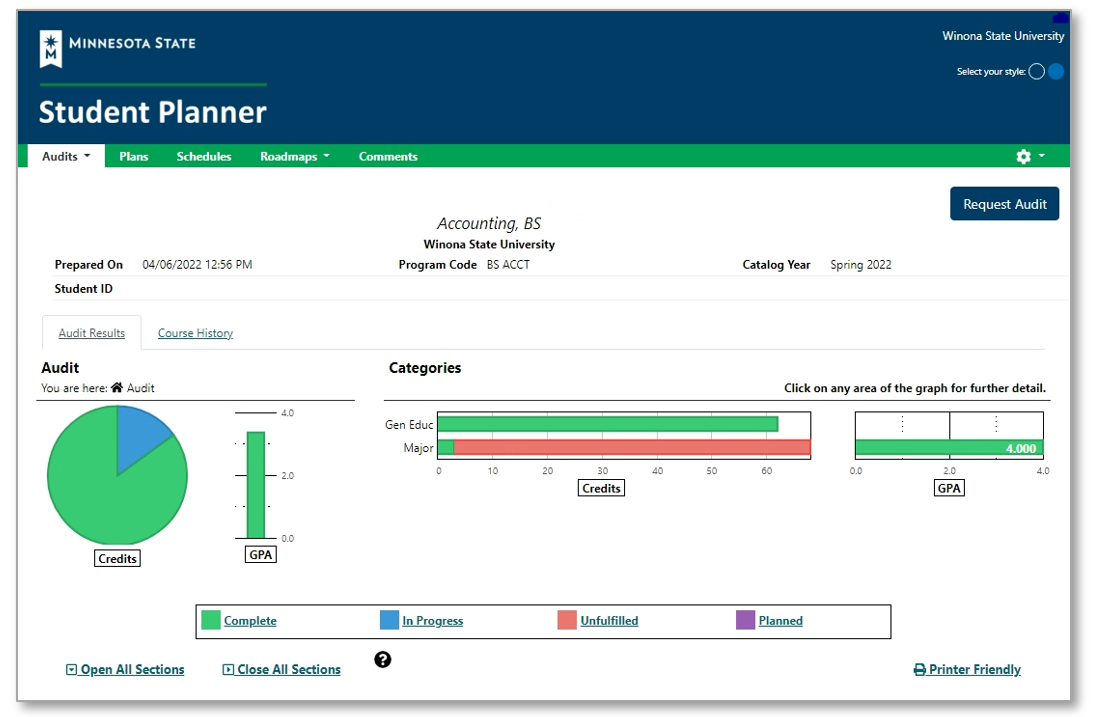Click the Open All Sections link
The image size is (1094, 717).
coord(133,670)
